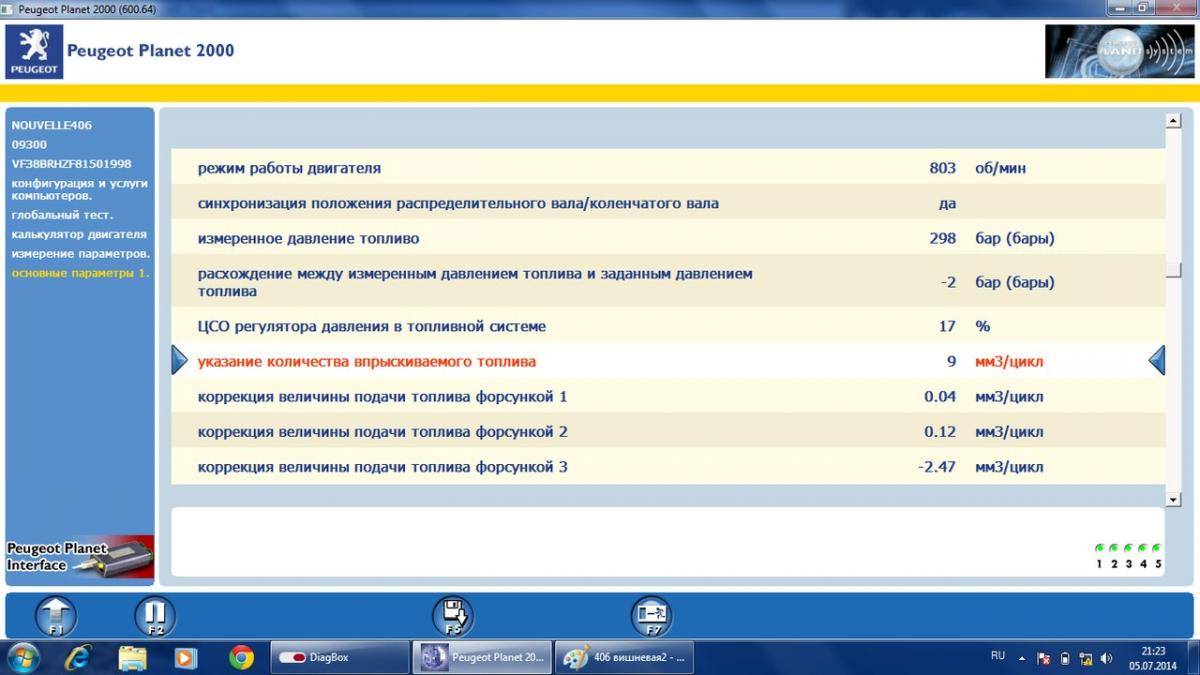Click green status indicator number 5
This screenshot has width=1200, height=675.
(1158, 548)
